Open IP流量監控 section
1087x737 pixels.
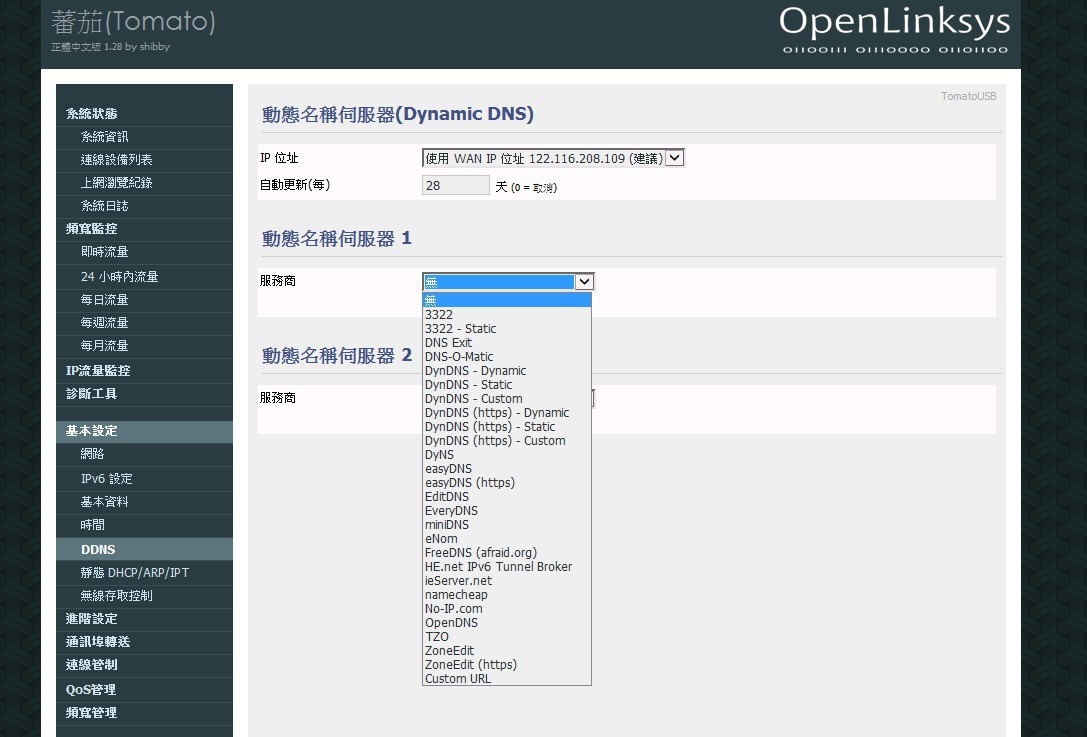(144, 371)
